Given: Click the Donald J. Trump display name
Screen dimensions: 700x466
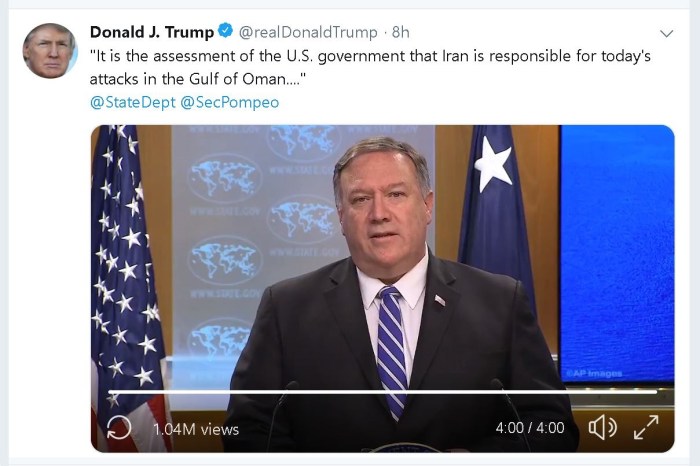Looking at the screenshot, I should [x=151, y=32].
